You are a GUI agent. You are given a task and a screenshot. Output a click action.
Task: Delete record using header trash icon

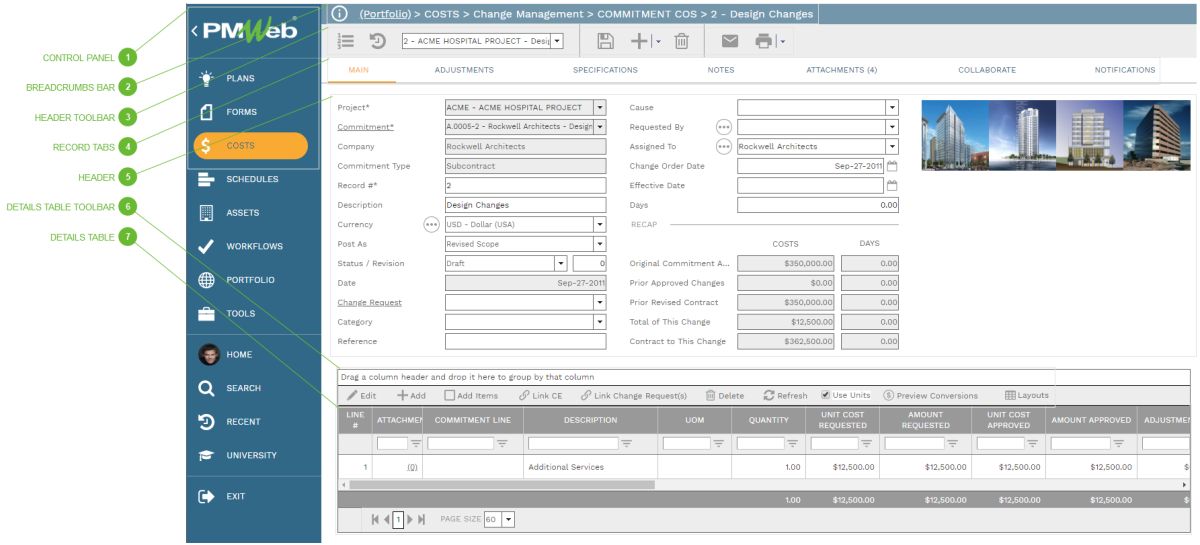click(x=681, y=41)
